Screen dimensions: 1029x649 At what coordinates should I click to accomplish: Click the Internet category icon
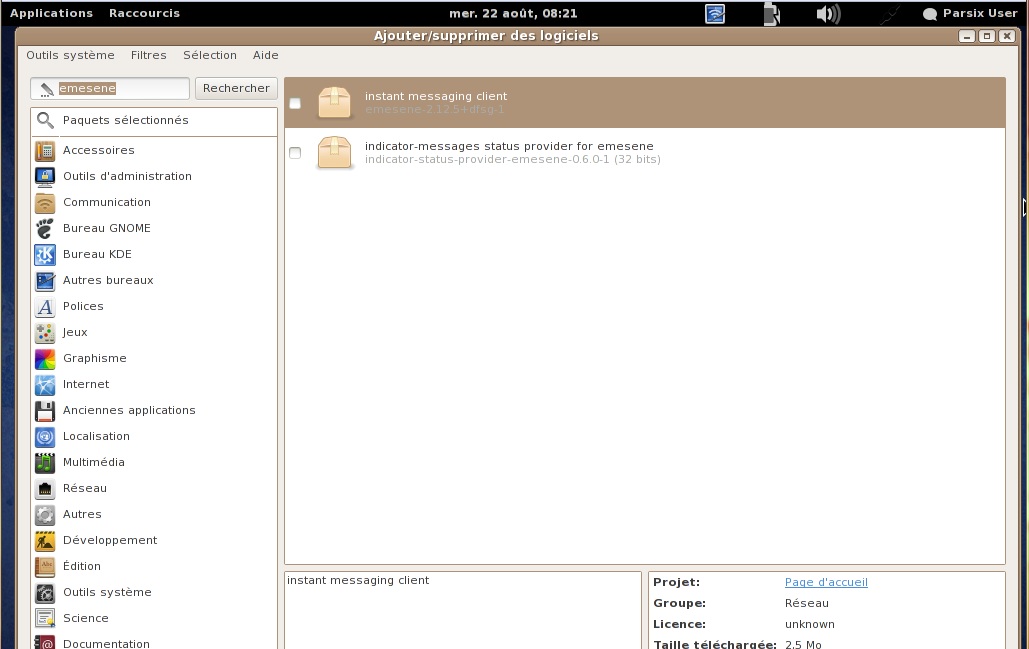[45, 385]
